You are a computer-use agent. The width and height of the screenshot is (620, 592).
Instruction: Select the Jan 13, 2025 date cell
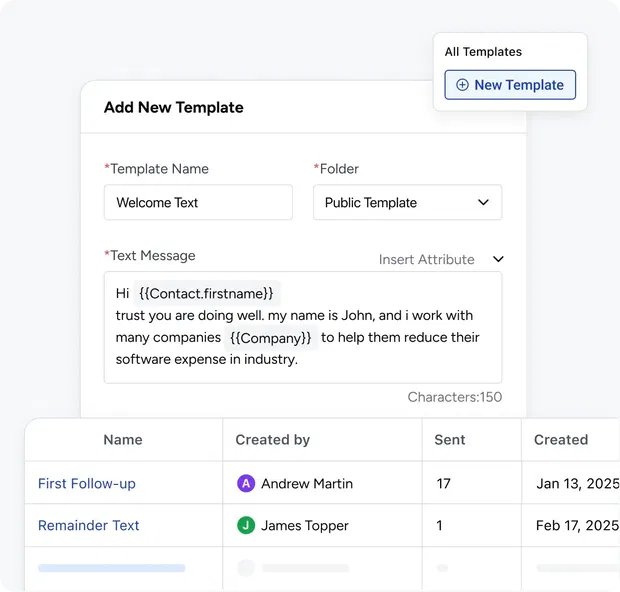pos(577,483)
